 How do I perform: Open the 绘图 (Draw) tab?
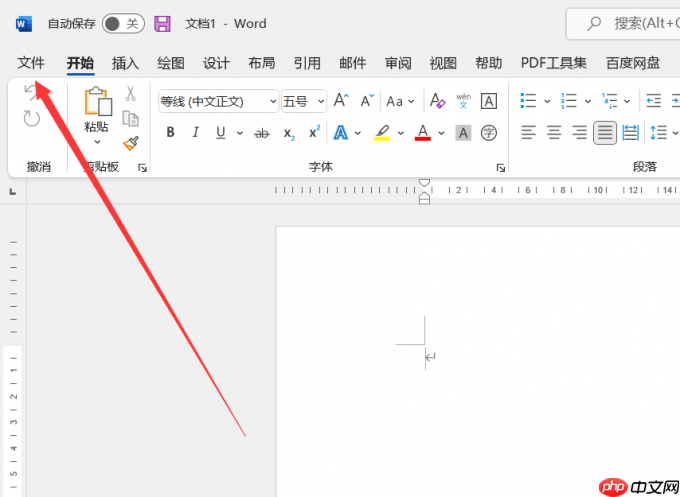171,63
